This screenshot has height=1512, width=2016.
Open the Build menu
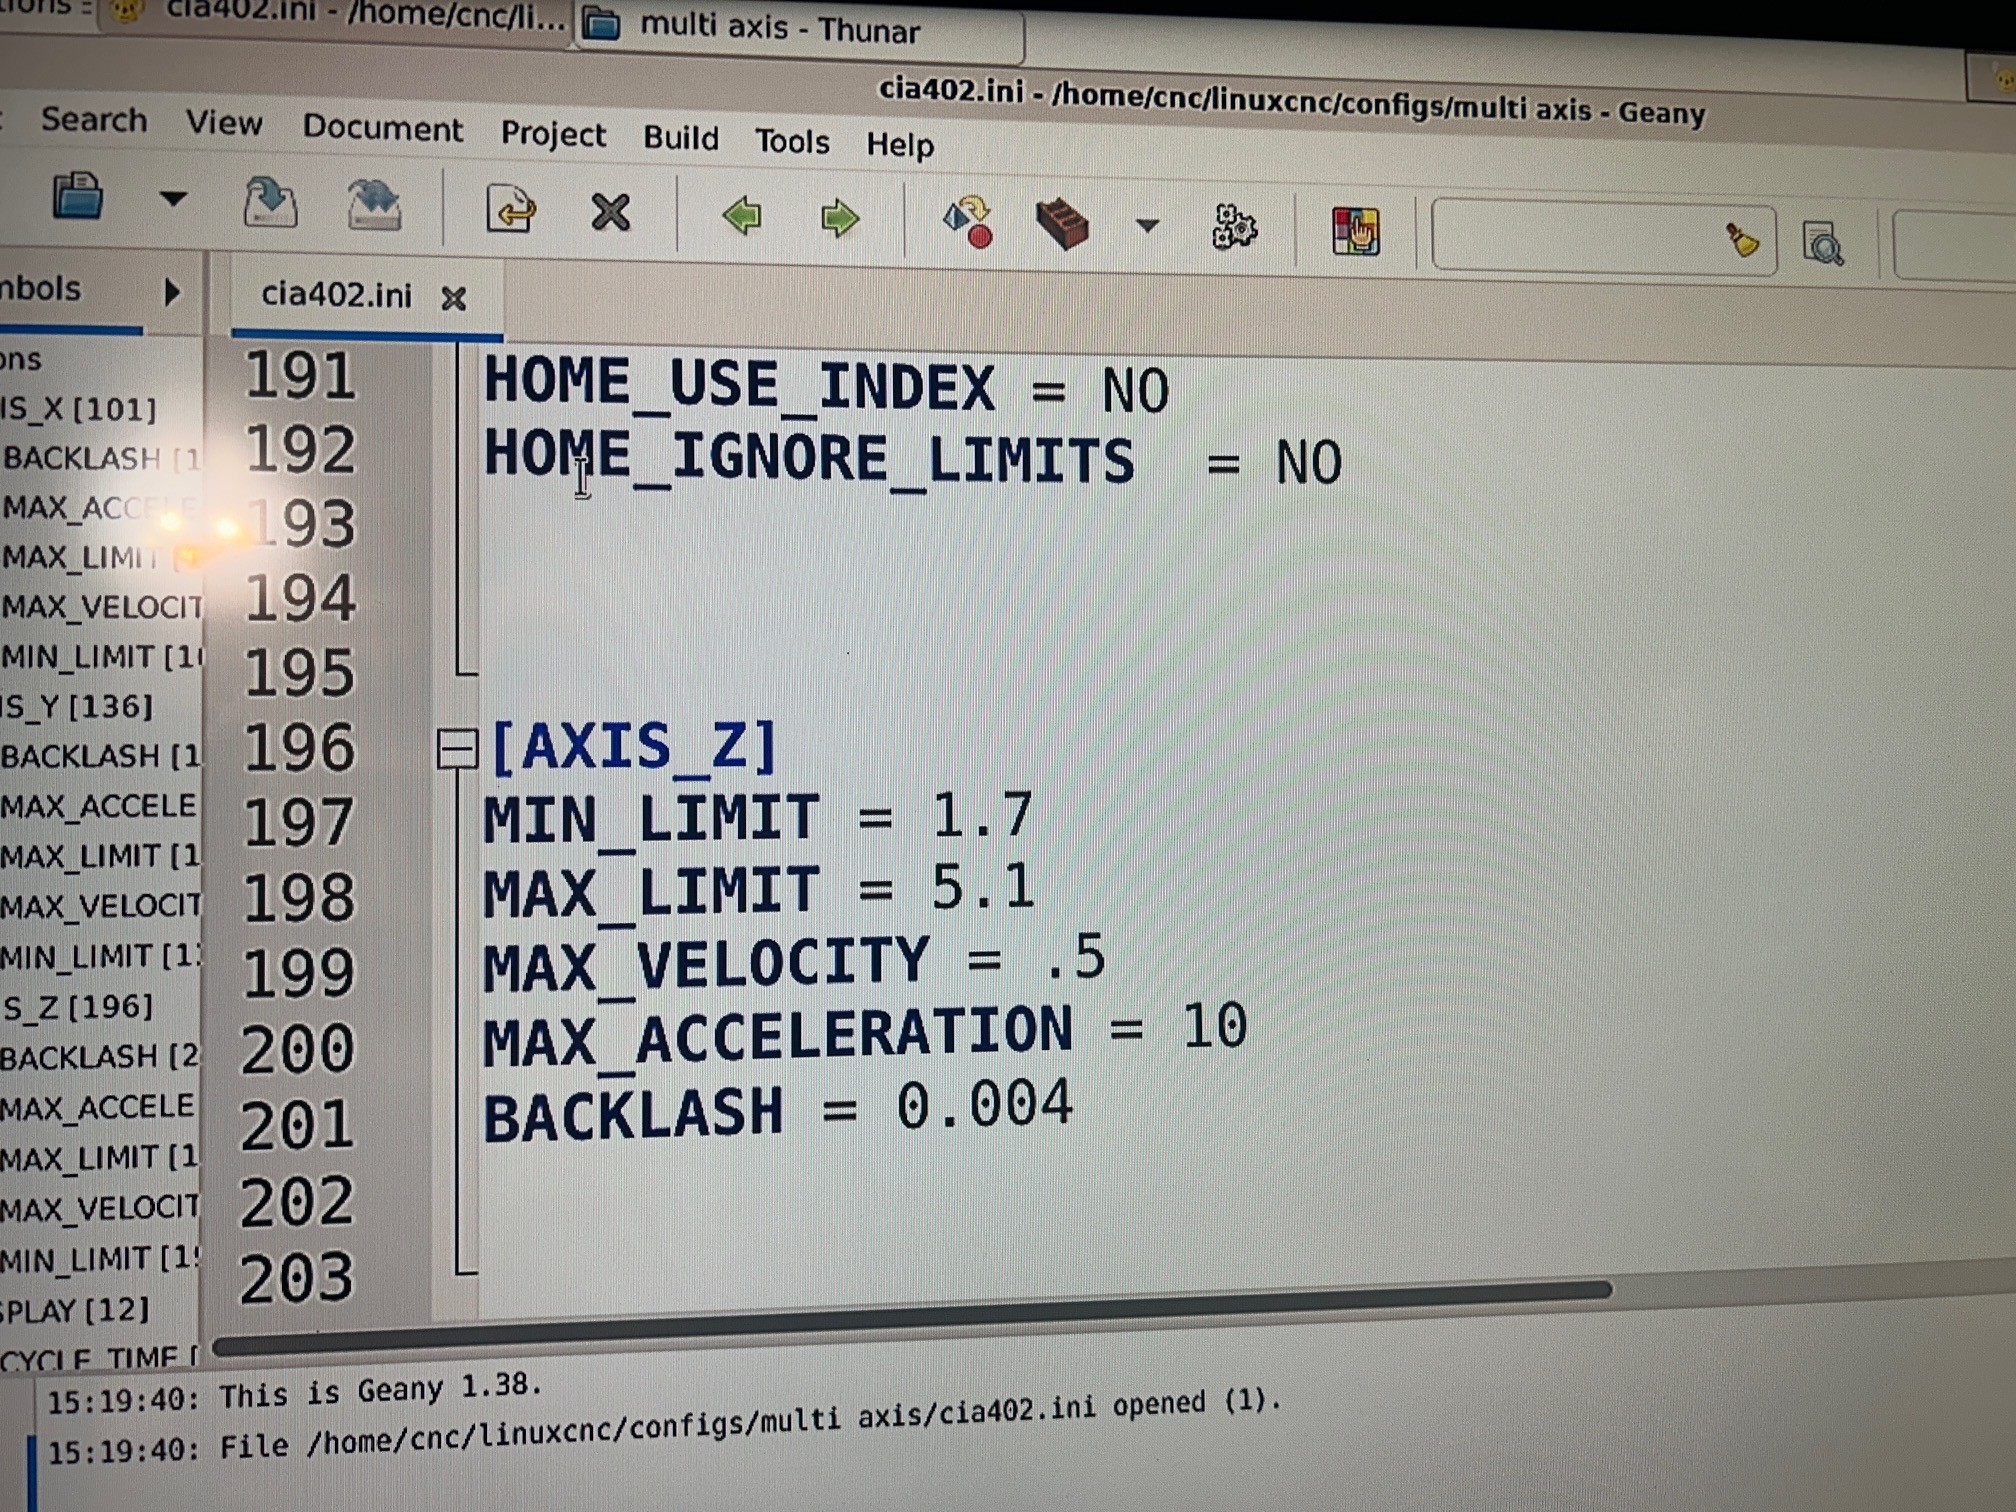click(x=680, y=138)
